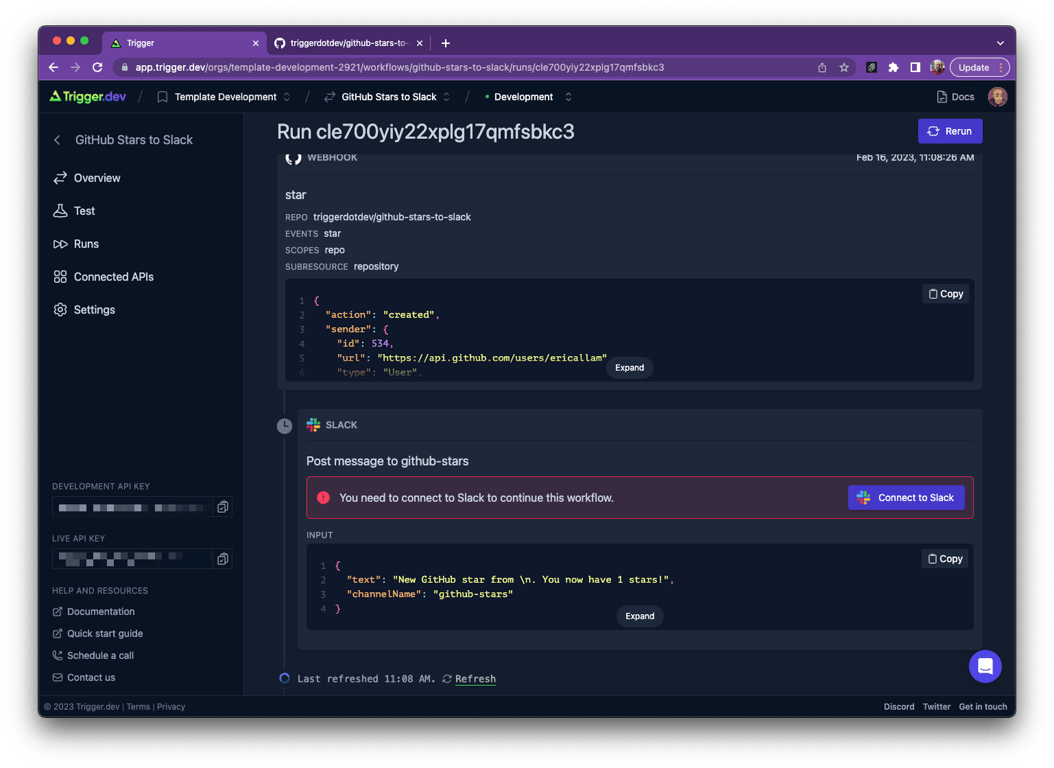The width and height of the screenshot is (1054, 768).
Task: Open the Terms footer link
Action: coord(138,707)
